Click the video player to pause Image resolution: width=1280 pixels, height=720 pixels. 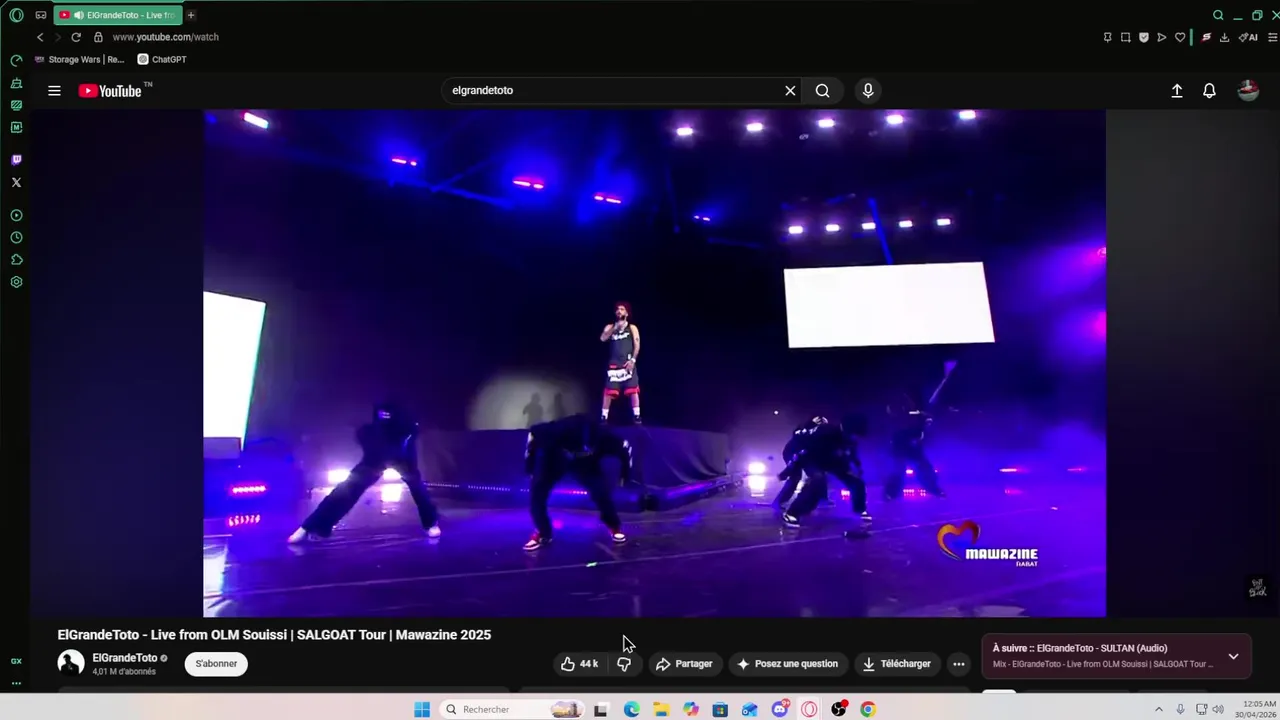click(655, 363)
